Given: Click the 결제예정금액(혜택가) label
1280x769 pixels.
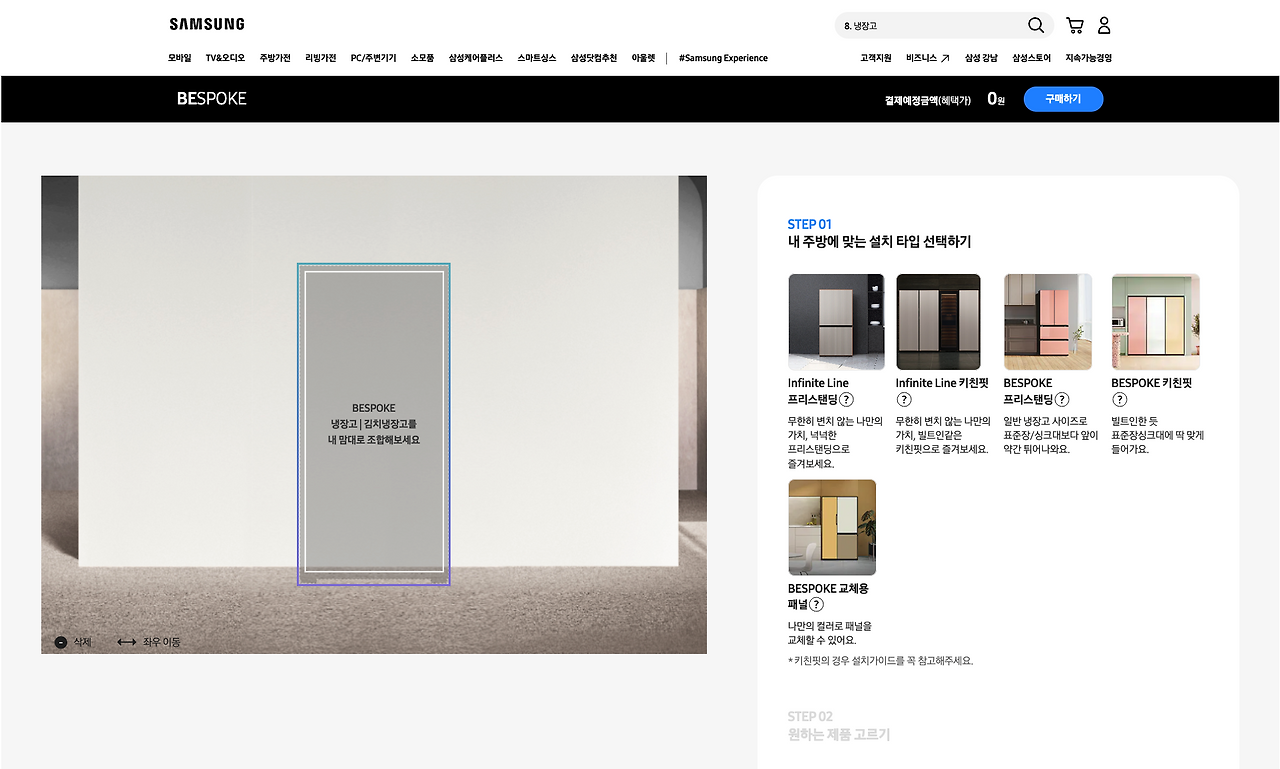Looking at the screenshot, I should pos(928,100).
